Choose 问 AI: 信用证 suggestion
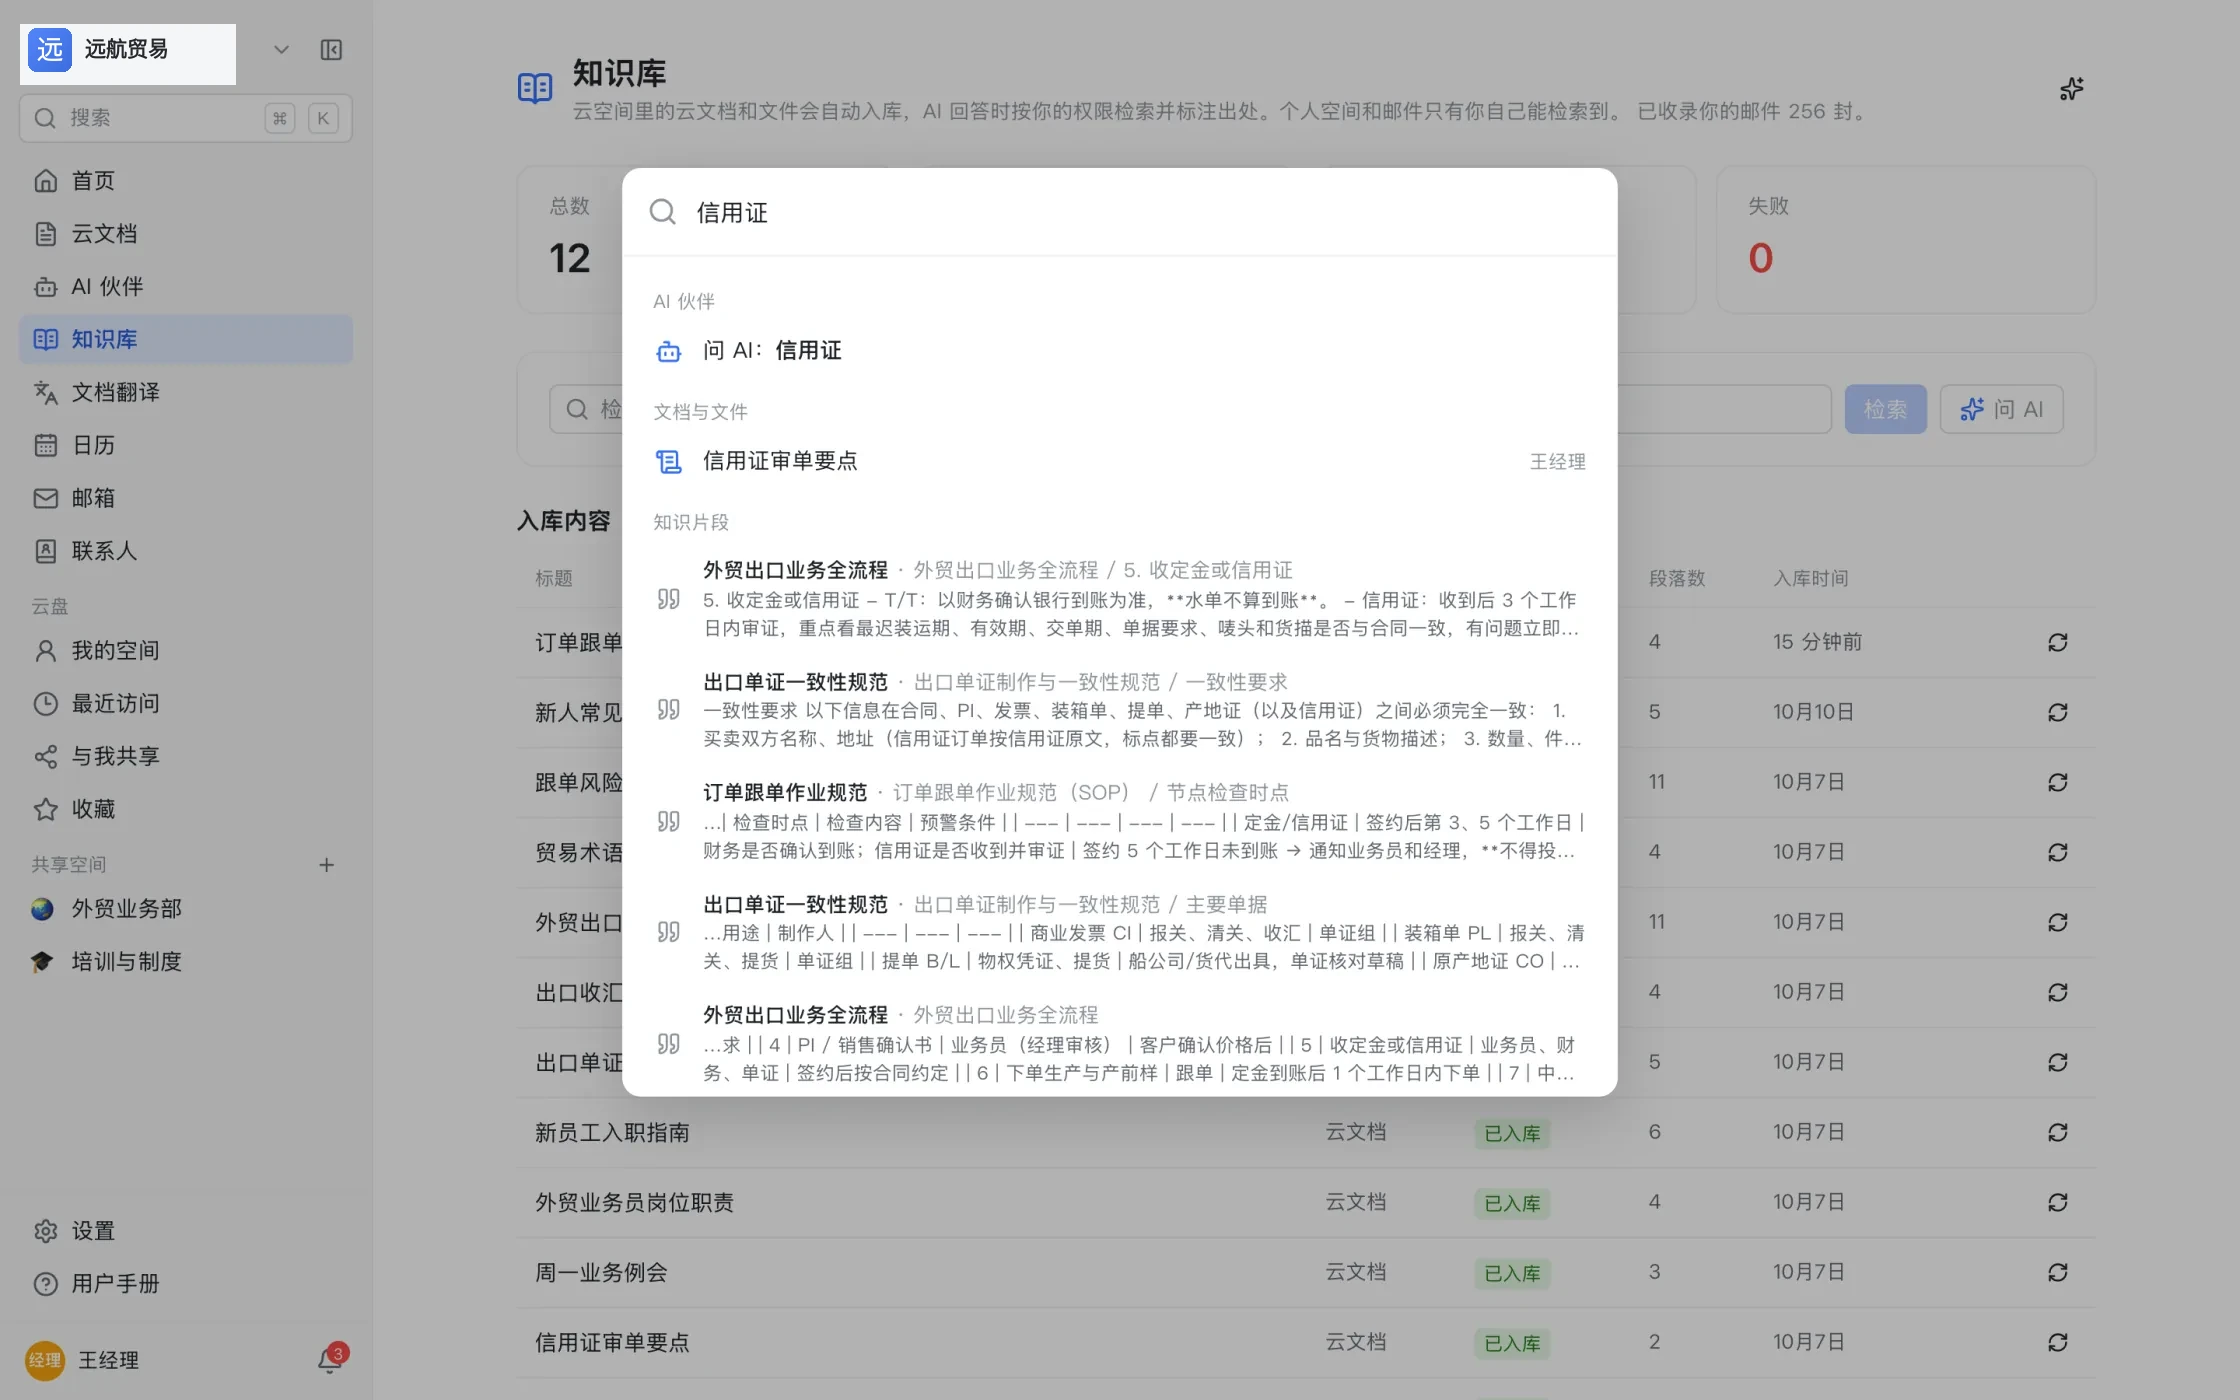Image resolution: width=2240 pixels, height=1400 pixels. coord(1120,351)
